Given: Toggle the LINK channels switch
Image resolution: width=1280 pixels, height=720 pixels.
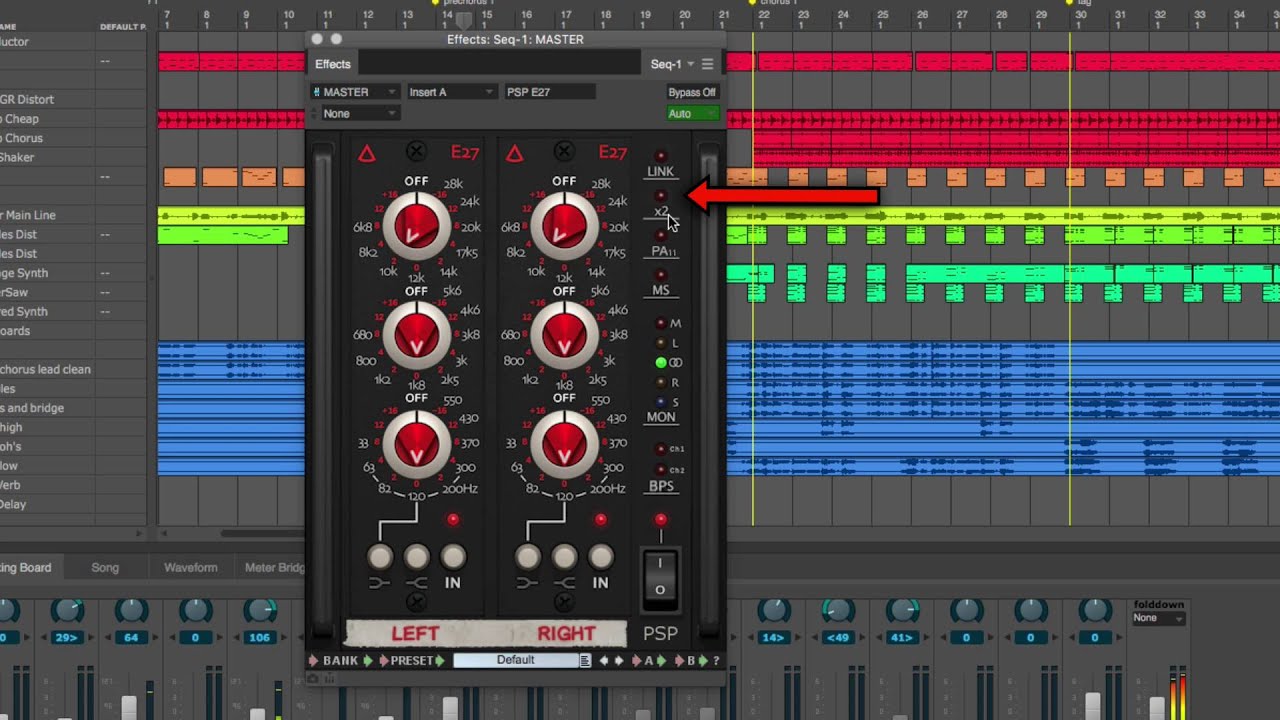Looking at the screenshot, I should point(660,157).
